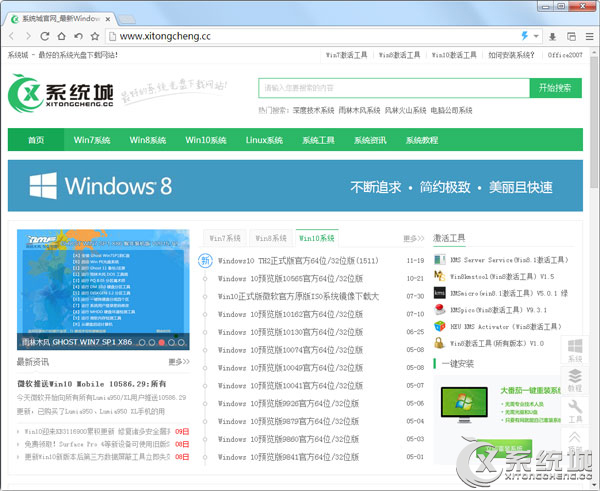The height and width of the screenshot is (491, 600).
Task: Open Windows 10预览版10130 entry
Action: click(290, 332)
